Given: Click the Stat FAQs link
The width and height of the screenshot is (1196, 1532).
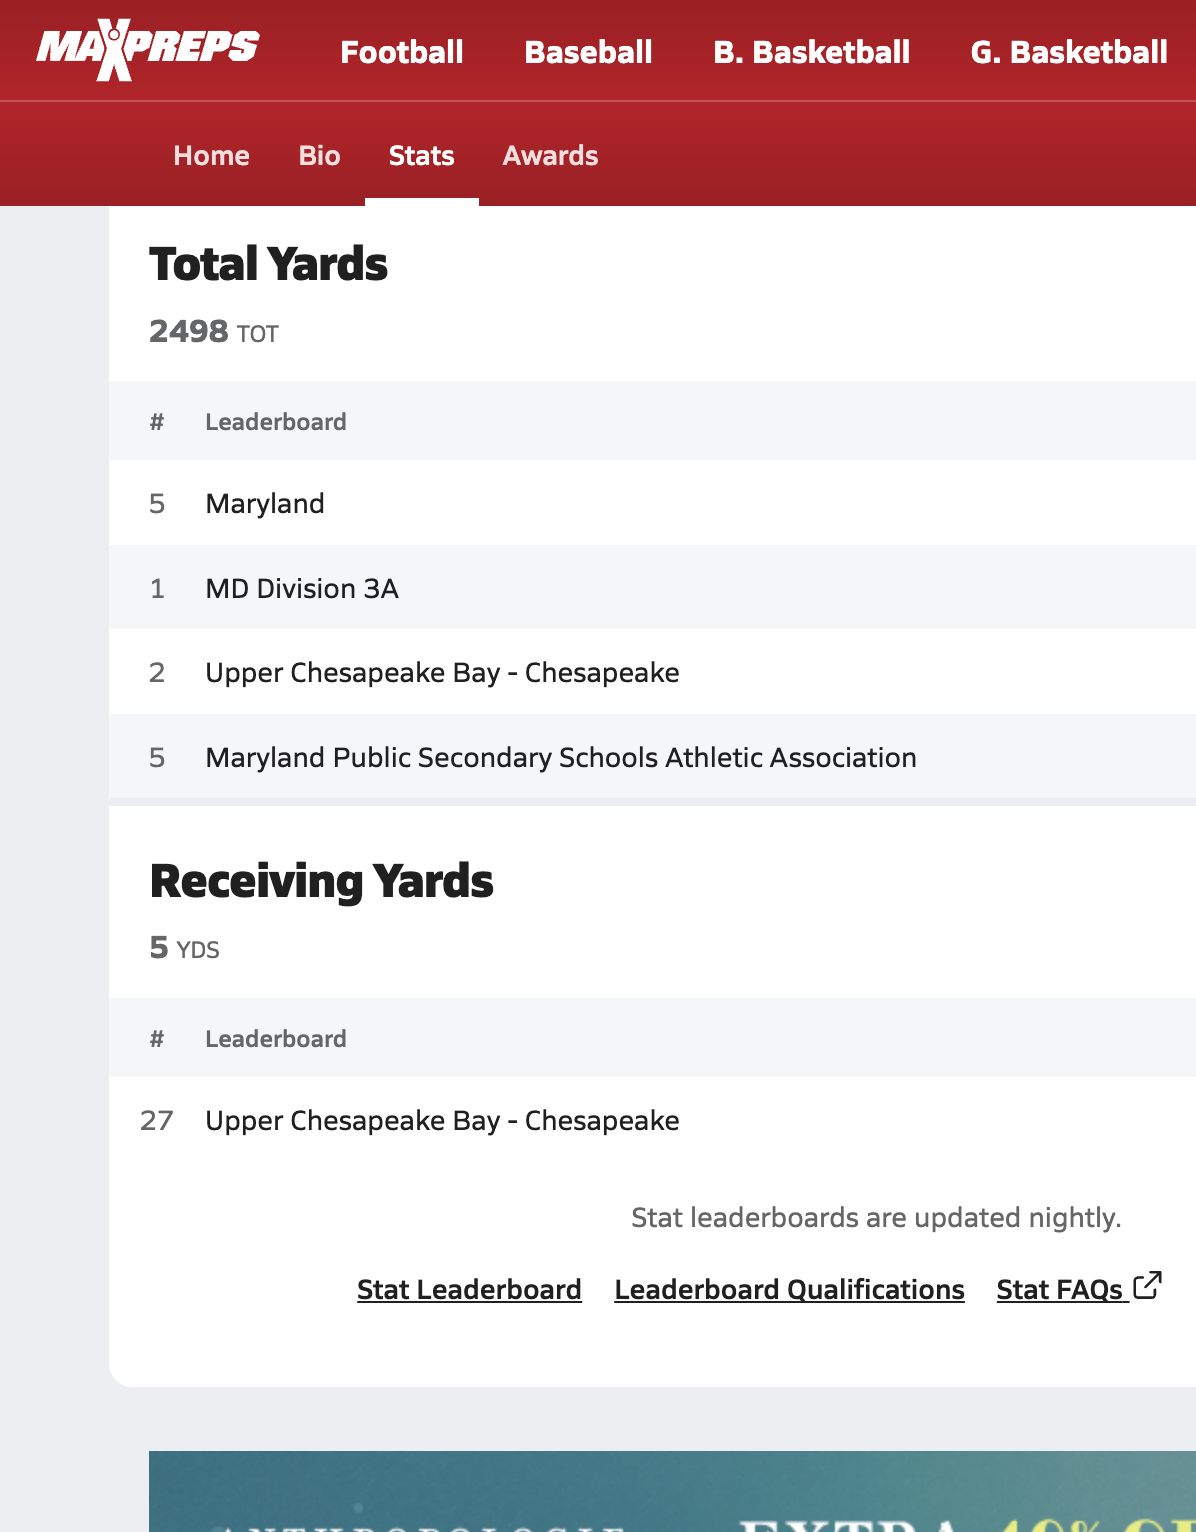Looking at the screenshot, I should click(x=1059, y=1290).
